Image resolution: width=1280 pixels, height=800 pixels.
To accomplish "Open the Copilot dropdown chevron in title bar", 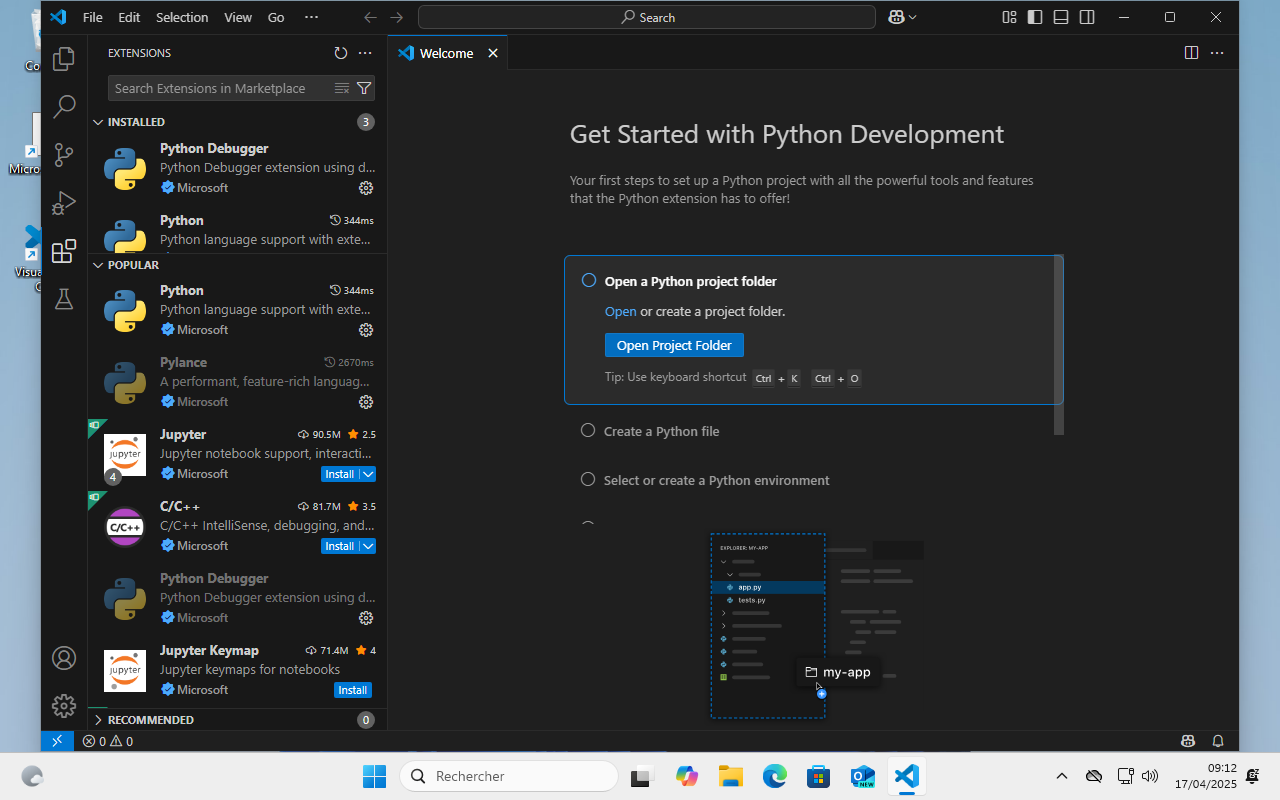I will [x=913, y=17].
